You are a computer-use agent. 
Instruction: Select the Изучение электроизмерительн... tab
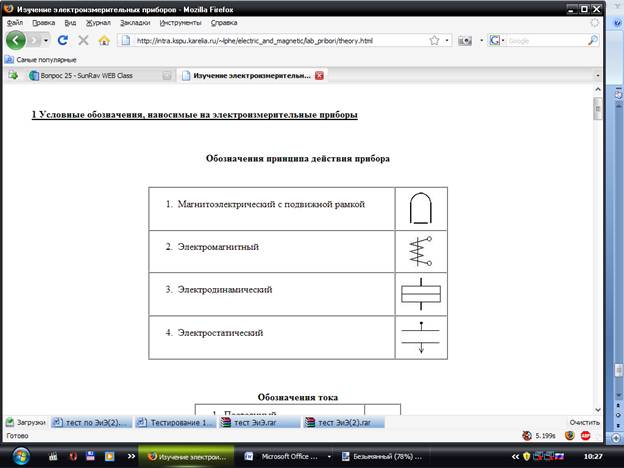coord(252,75)
